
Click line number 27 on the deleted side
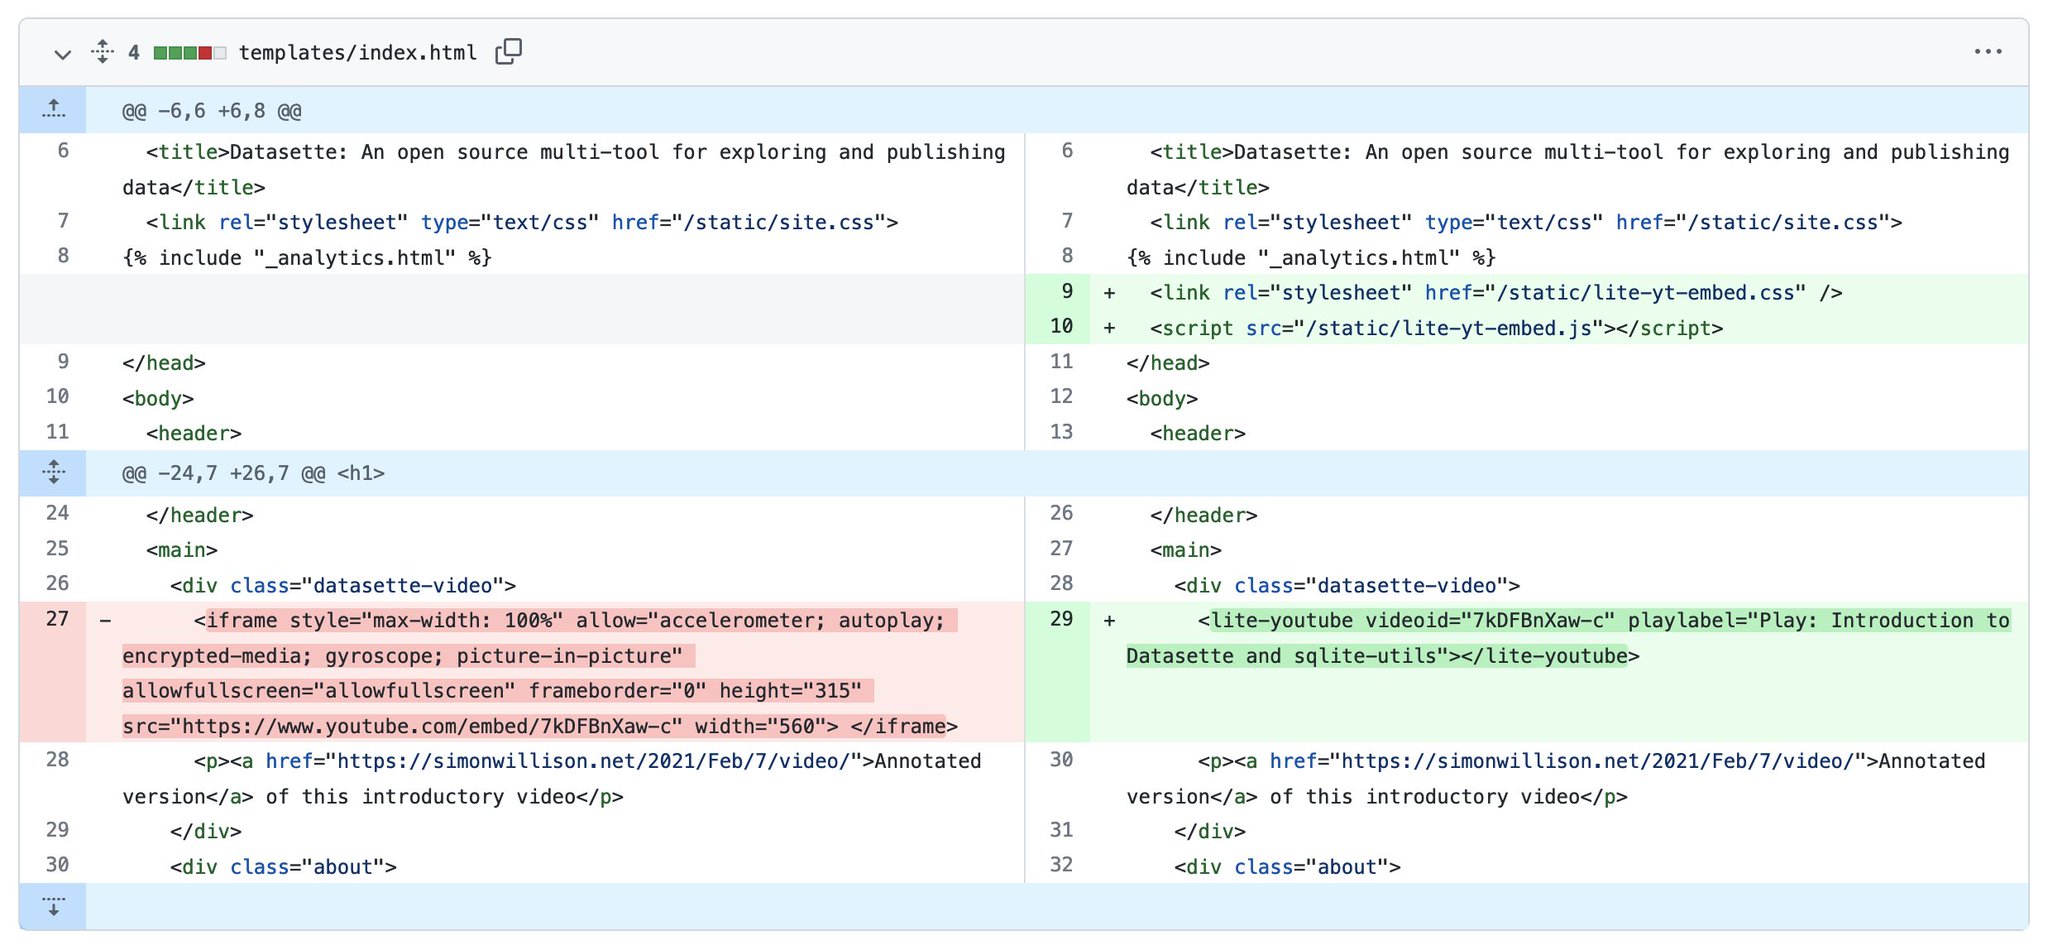[x=58, y=620]
